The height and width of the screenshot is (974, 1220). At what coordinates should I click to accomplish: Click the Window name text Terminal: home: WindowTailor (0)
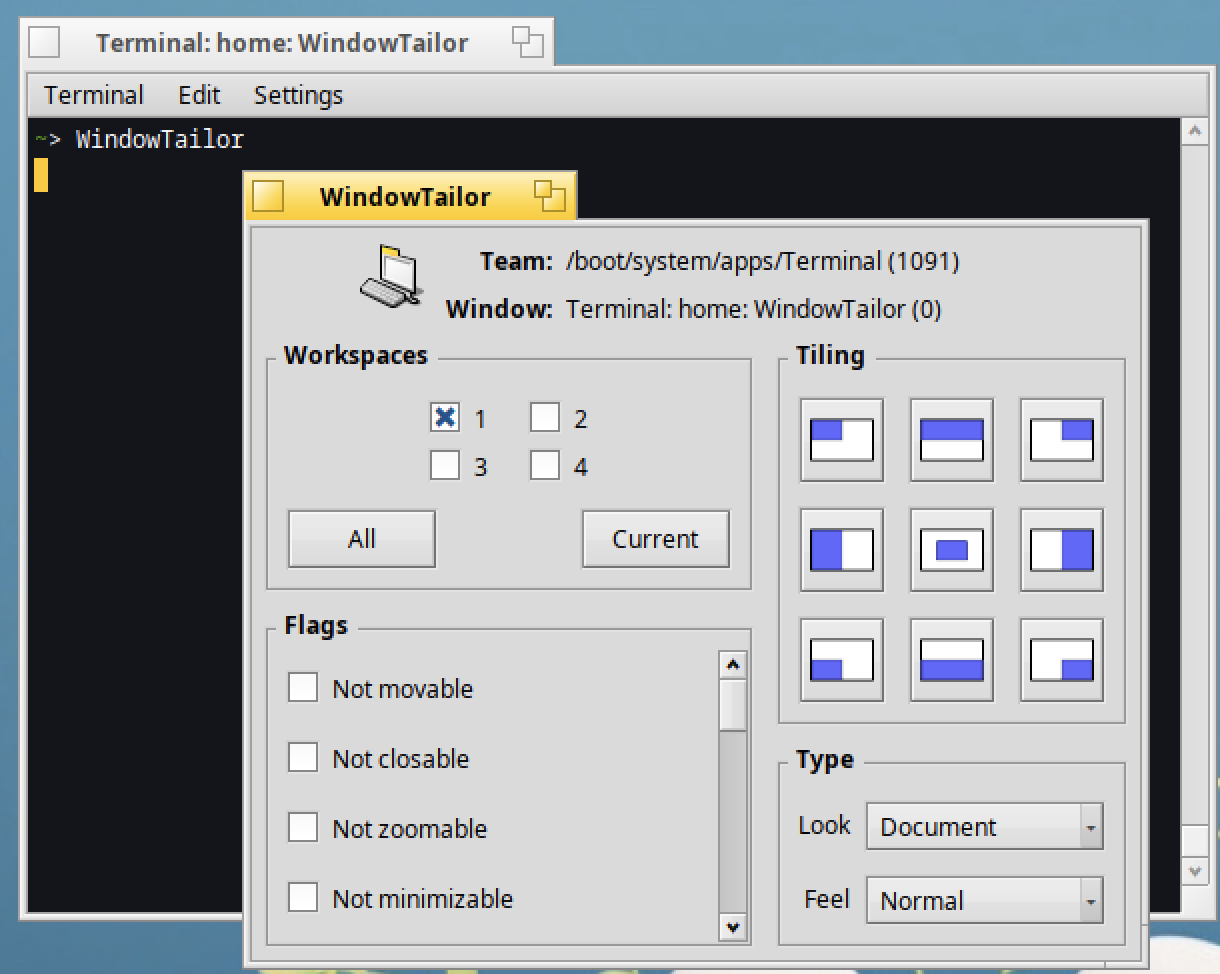coord(754,309)
